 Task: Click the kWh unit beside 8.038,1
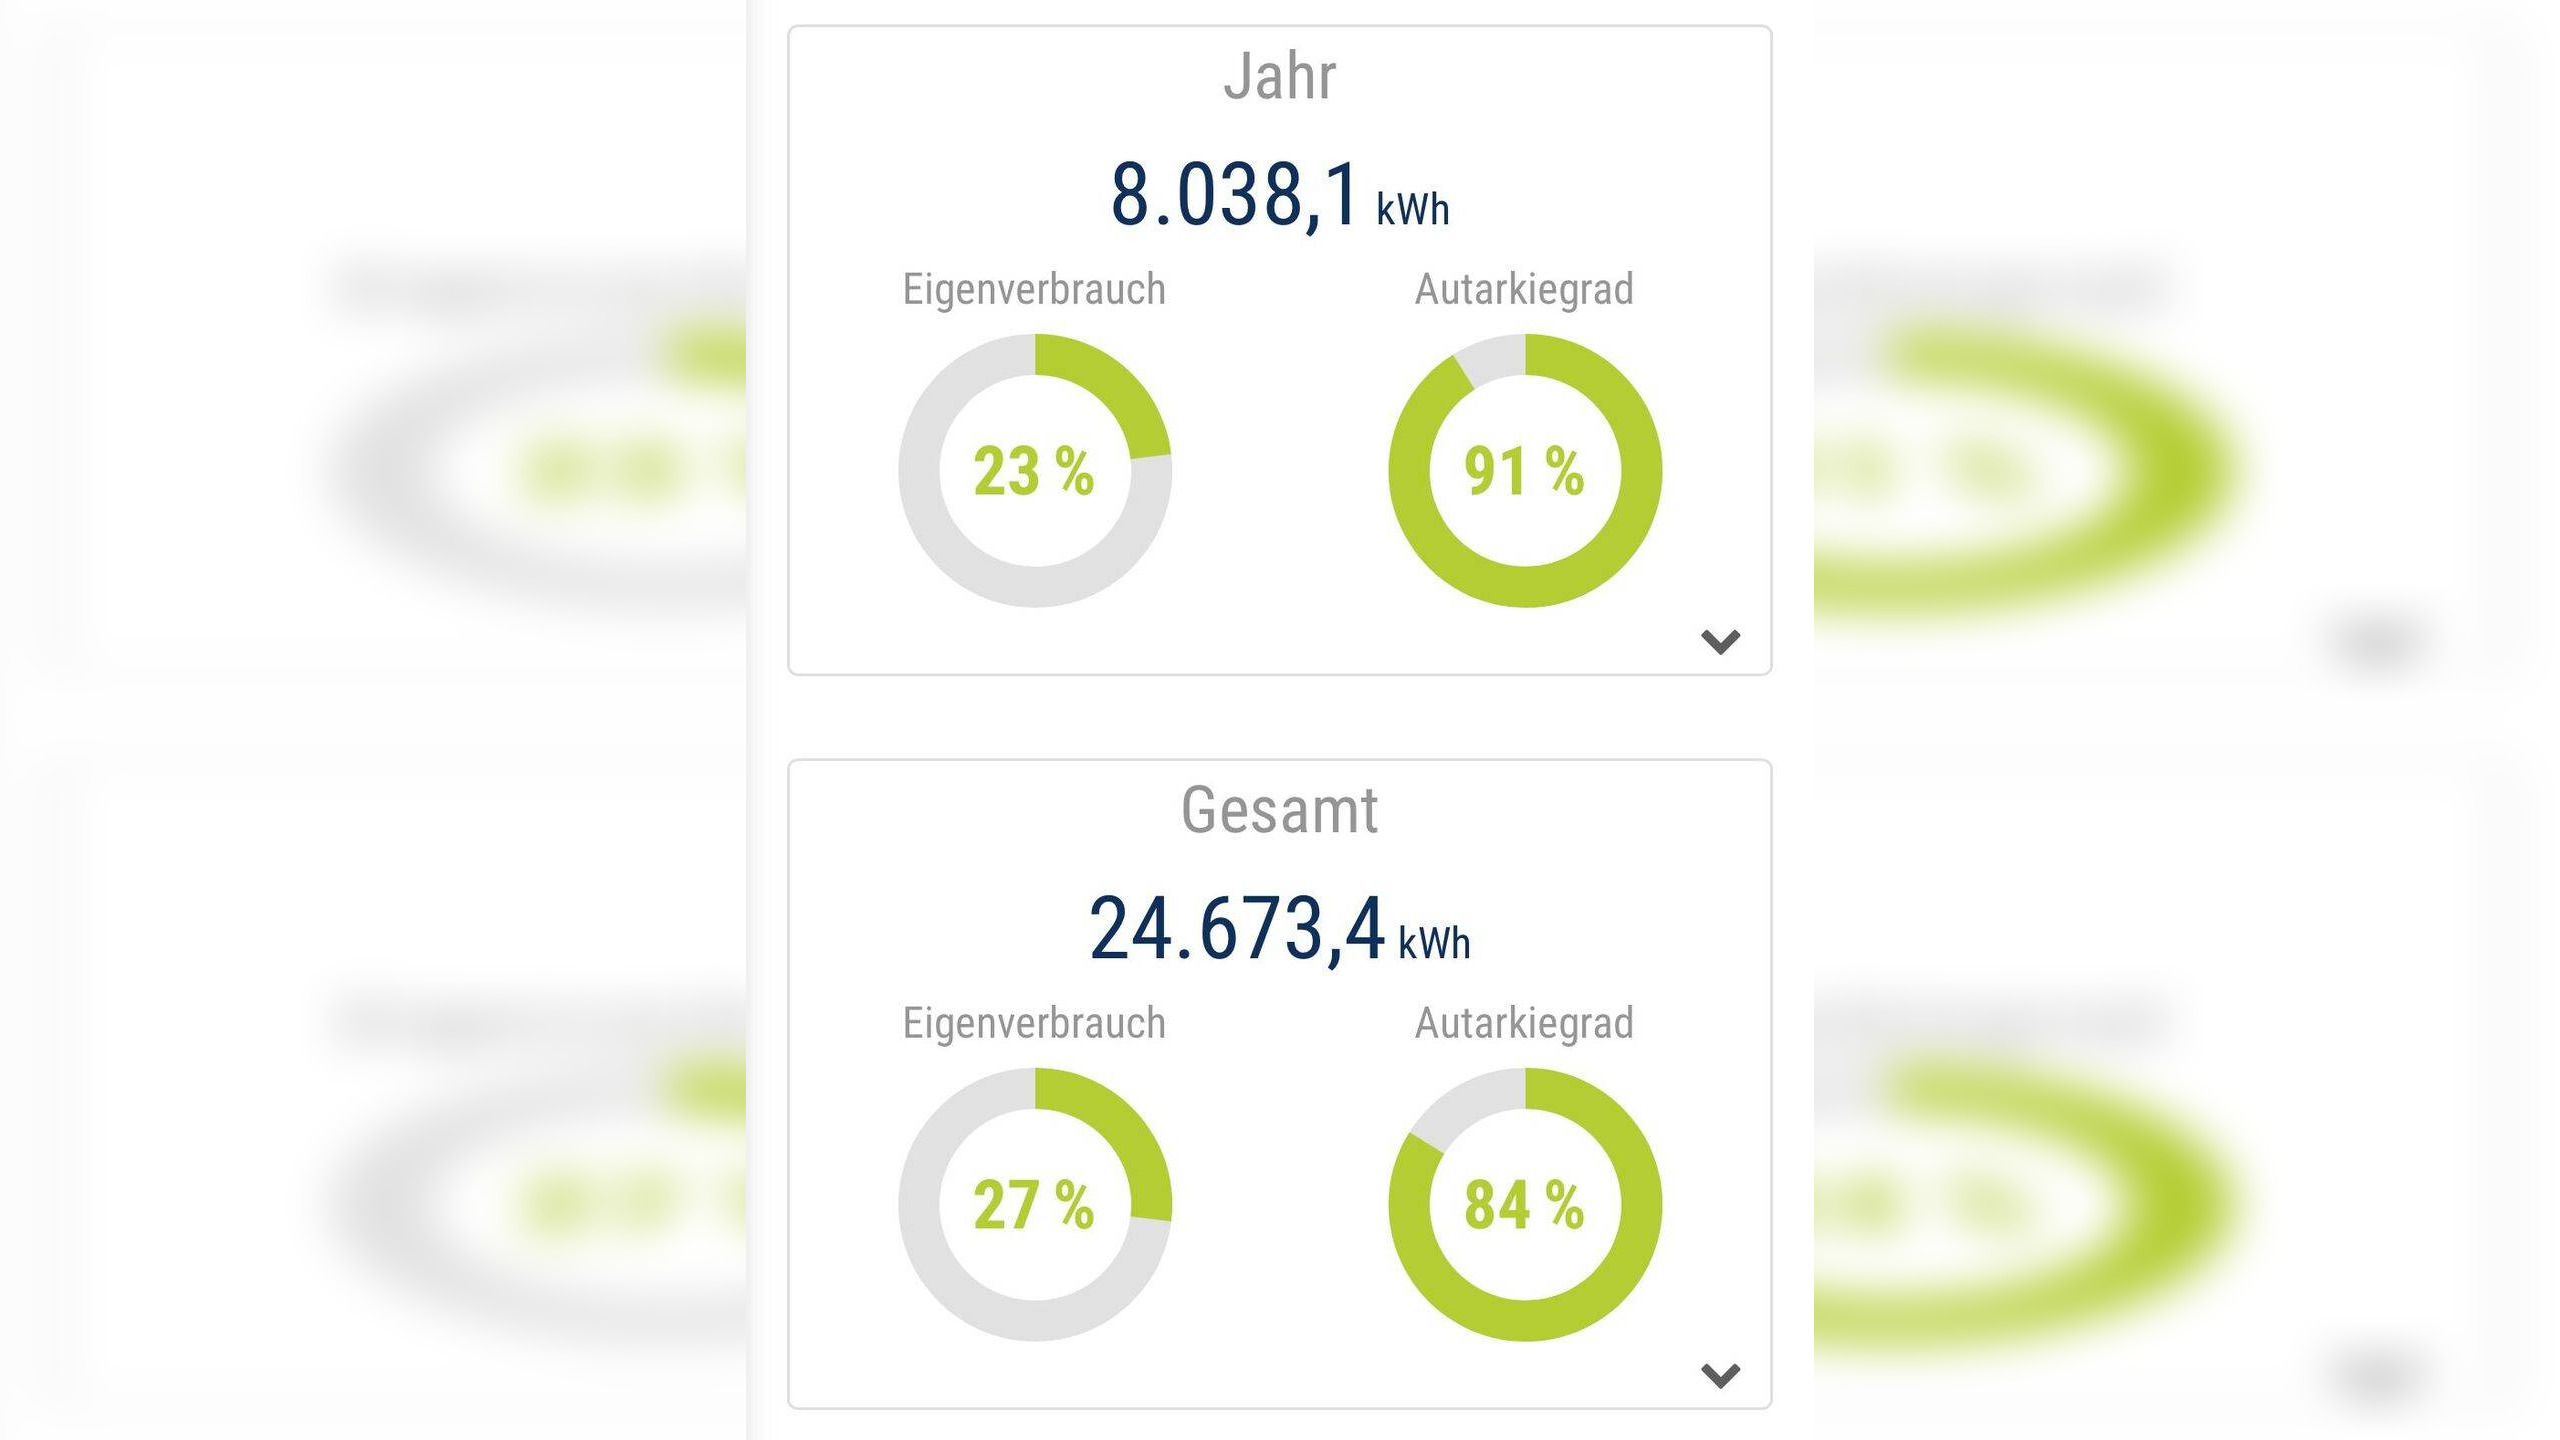click(1412, 210)
